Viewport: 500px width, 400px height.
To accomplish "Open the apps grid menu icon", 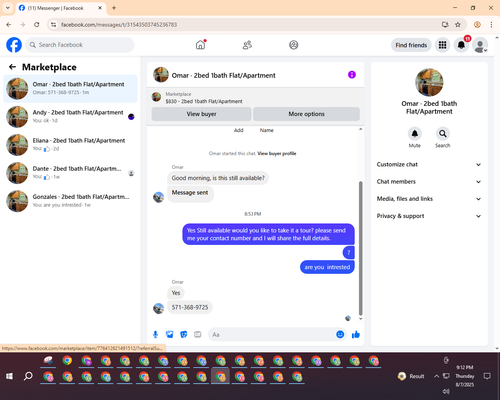I will coord(442,45).
